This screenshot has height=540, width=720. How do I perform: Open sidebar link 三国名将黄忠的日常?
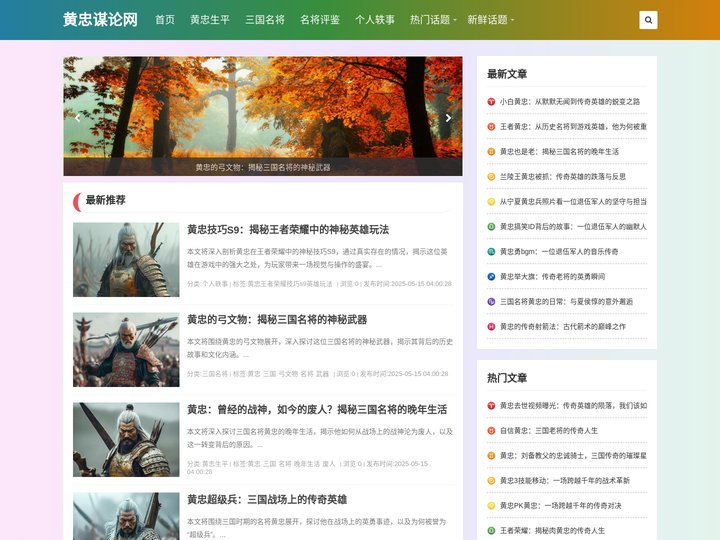tap(566, 302)
